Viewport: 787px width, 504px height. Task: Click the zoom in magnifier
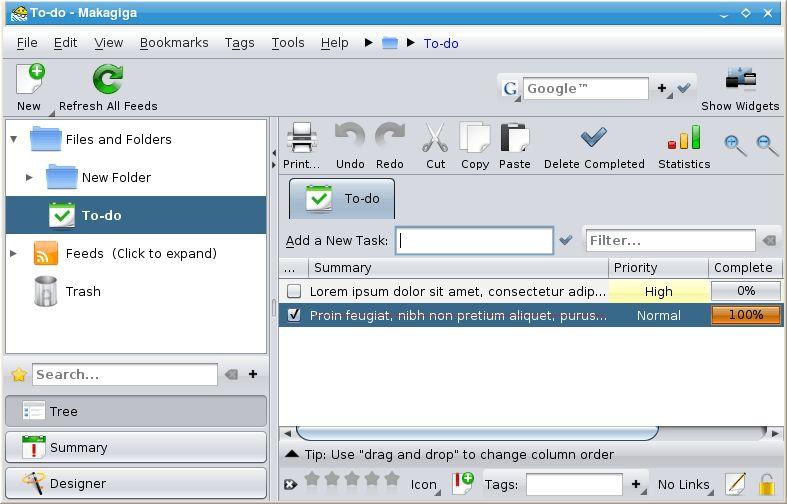(735, 145)
